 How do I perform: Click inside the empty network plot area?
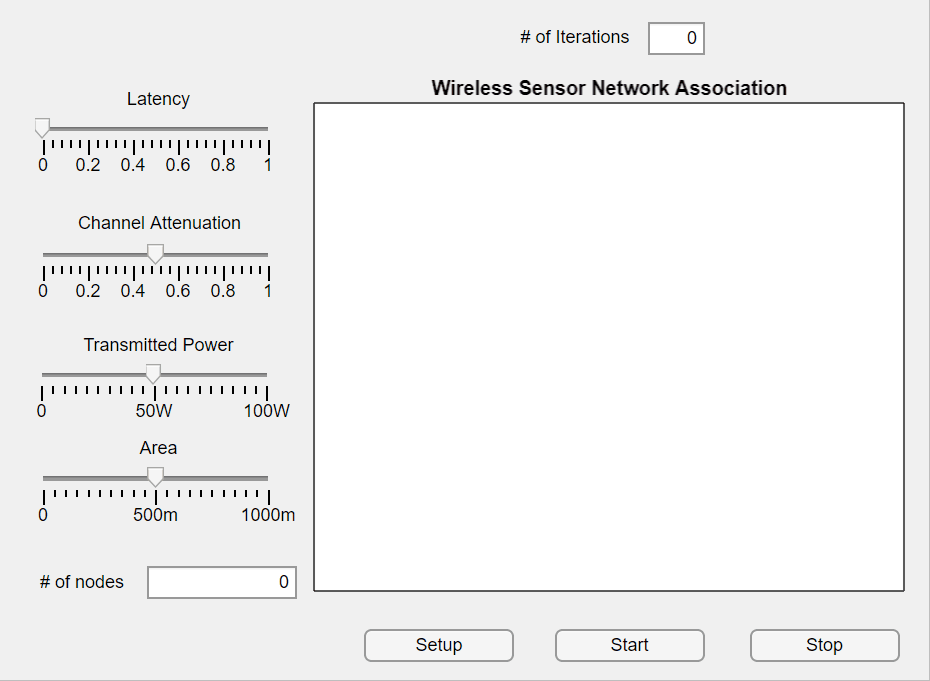tap(608, 346)
